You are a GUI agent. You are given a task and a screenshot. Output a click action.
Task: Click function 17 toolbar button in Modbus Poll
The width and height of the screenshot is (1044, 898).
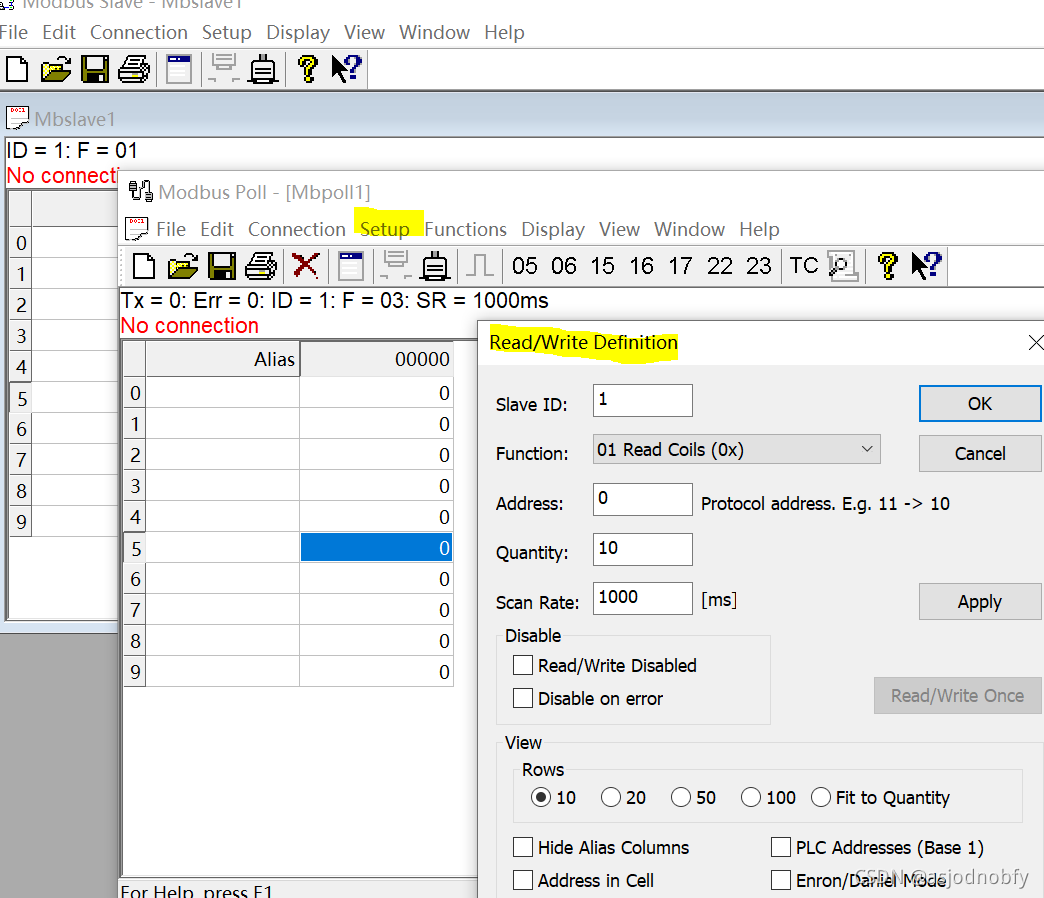tap(680, 266)
